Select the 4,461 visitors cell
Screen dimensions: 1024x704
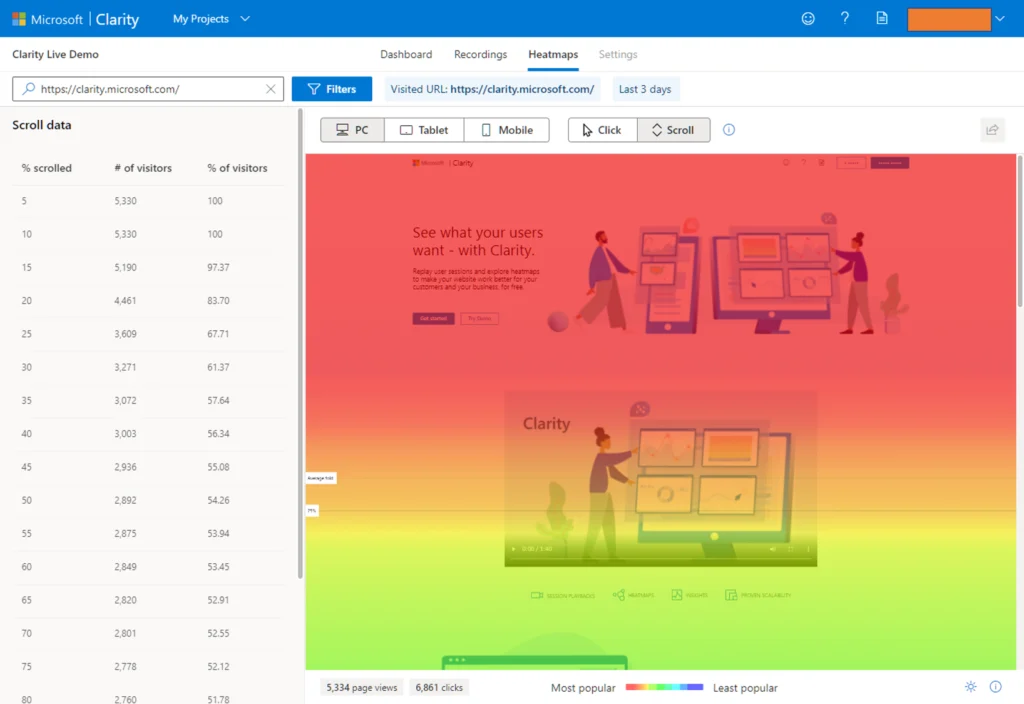125,300
